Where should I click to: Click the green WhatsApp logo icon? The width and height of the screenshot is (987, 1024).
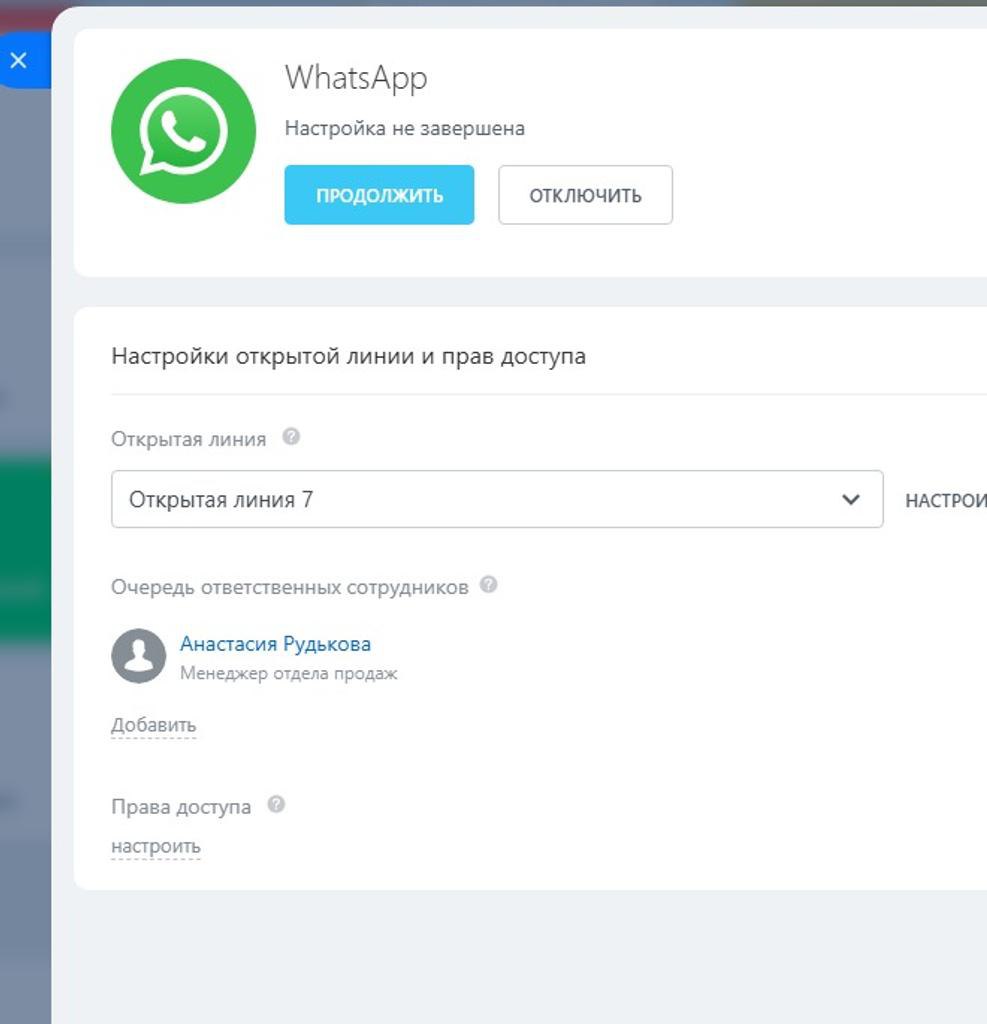click(183, 131)
